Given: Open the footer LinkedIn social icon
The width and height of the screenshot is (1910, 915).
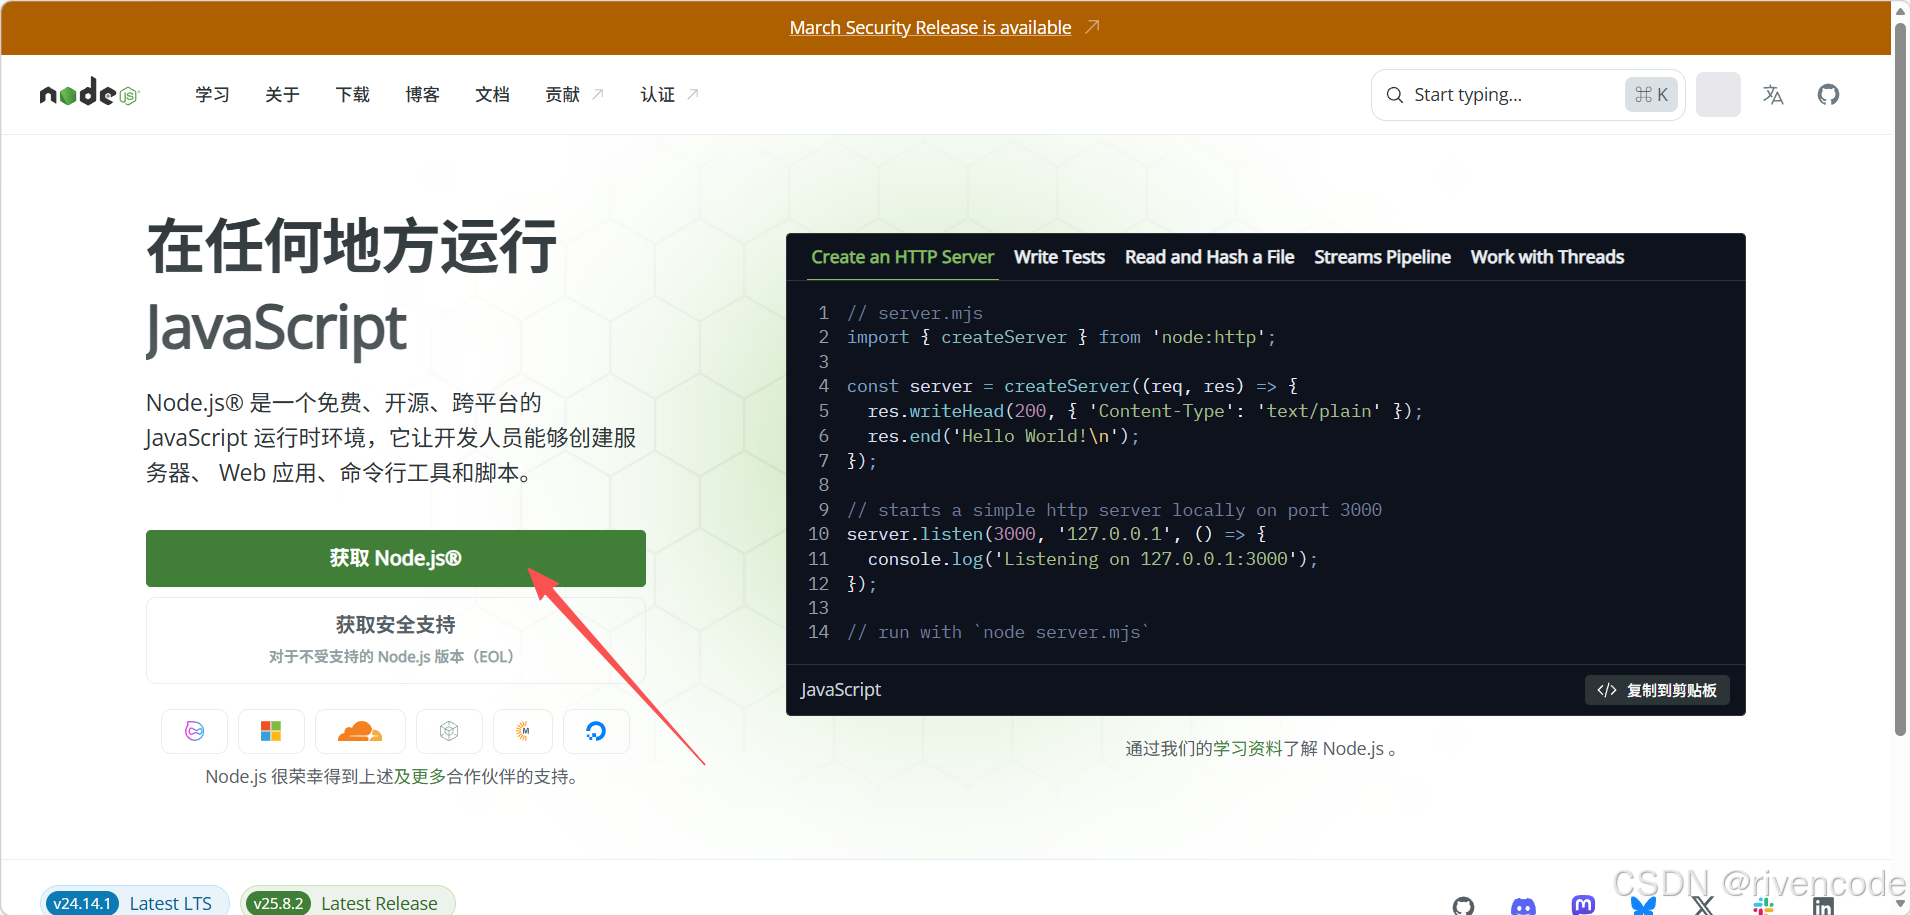Looking at the screenshot, I should pos(1823,906).
